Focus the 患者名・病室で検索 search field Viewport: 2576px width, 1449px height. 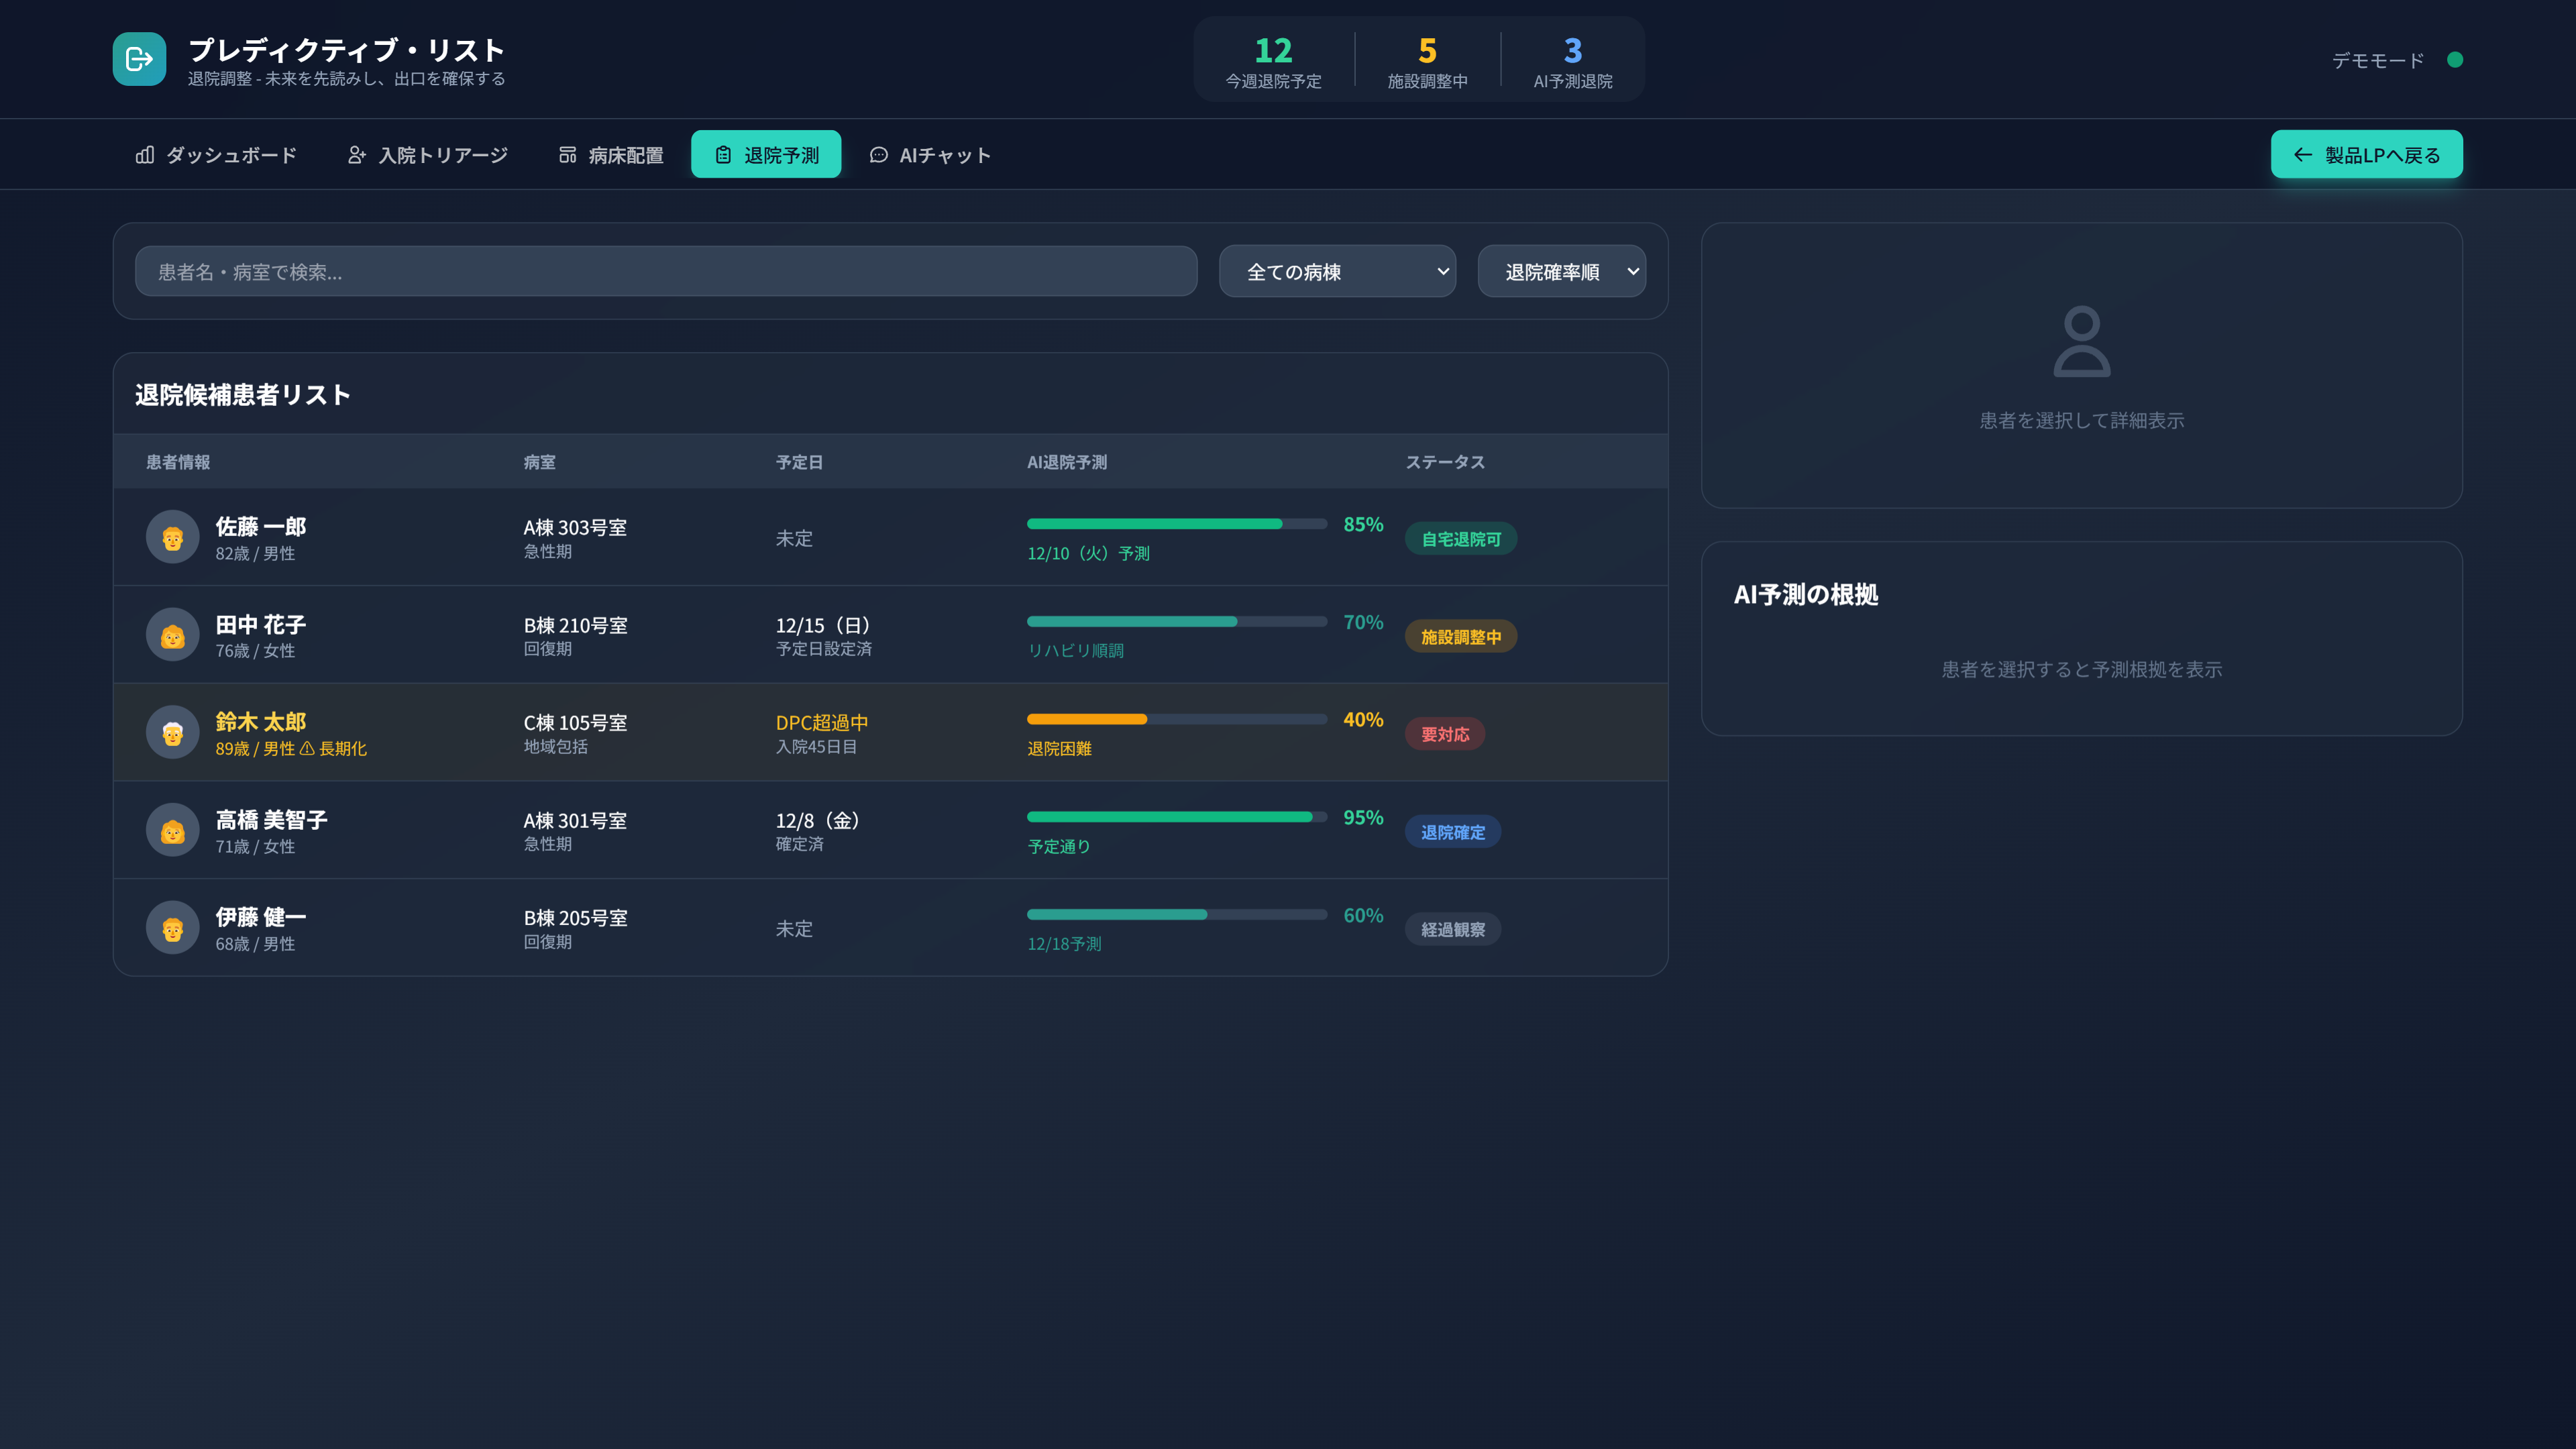(x=665, y=272)
